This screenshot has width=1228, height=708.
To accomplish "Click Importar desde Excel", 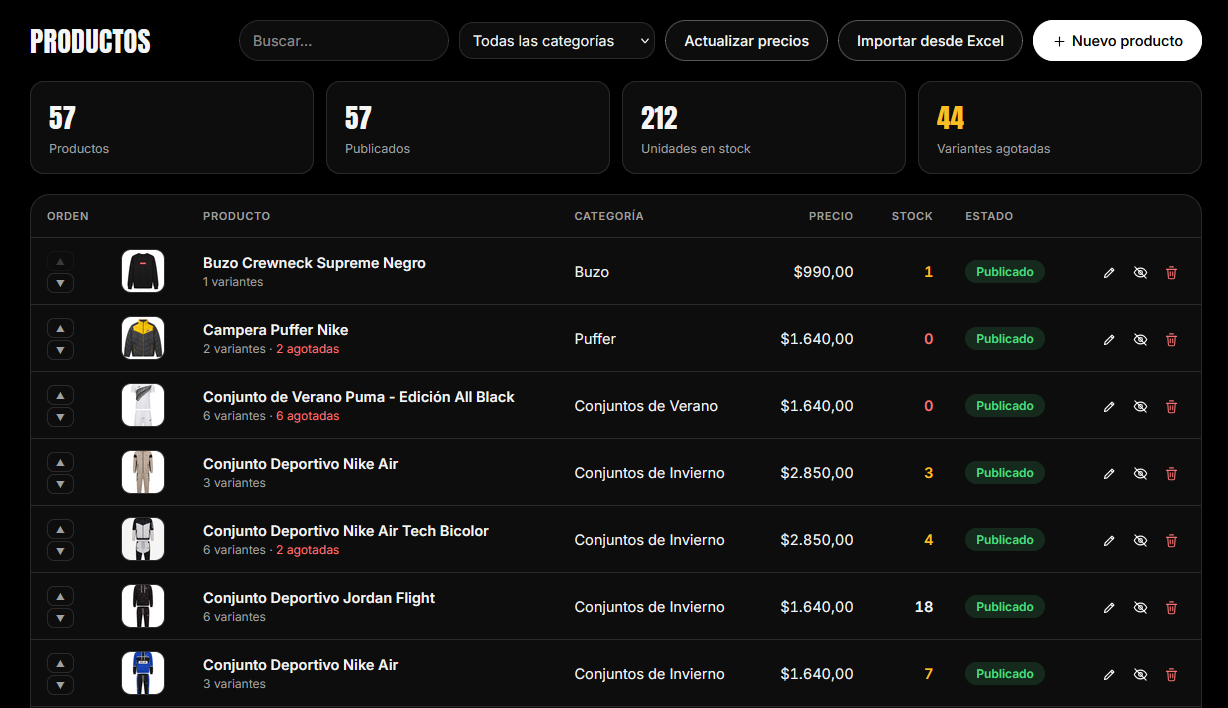I will tap(930, 41).
